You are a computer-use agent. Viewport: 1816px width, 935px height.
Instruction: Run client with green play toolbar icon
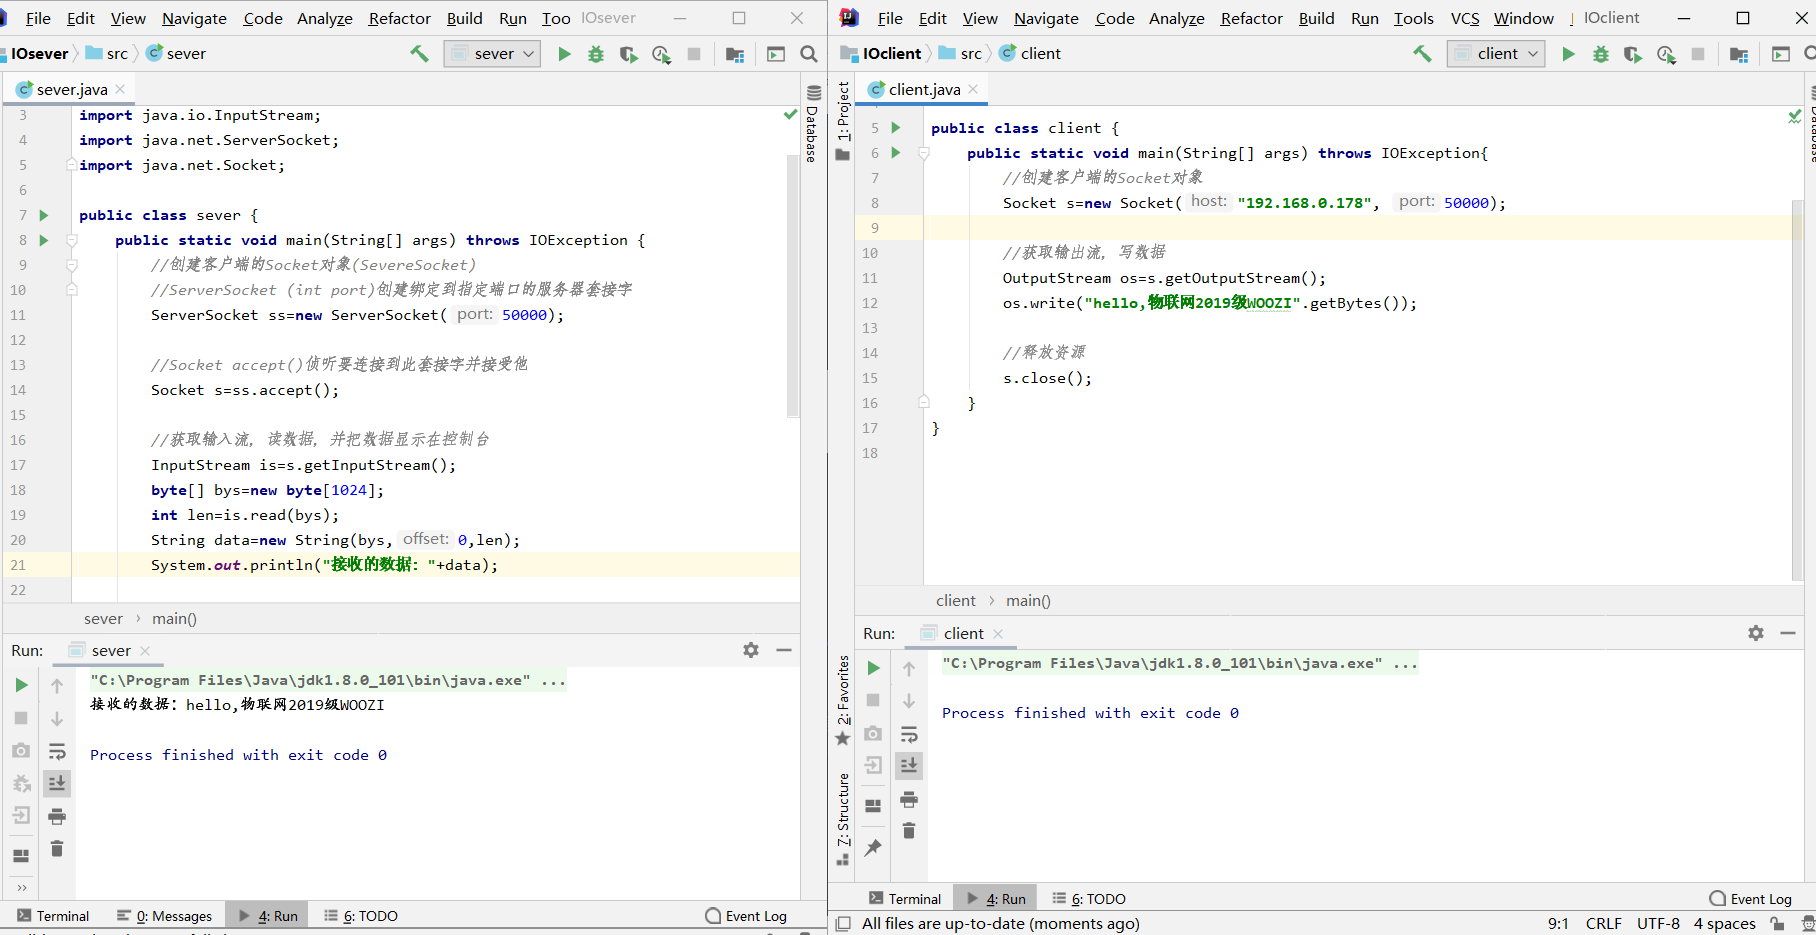[1568, 54]
